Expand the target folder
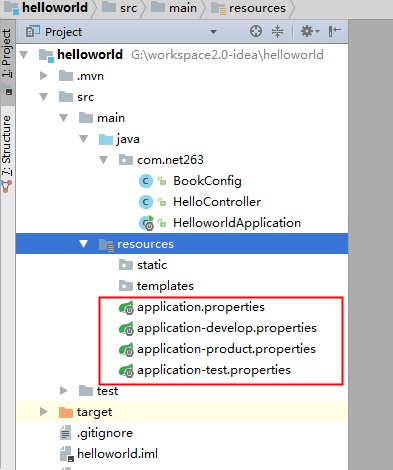 pyautogui.click(x=43, y=412)
